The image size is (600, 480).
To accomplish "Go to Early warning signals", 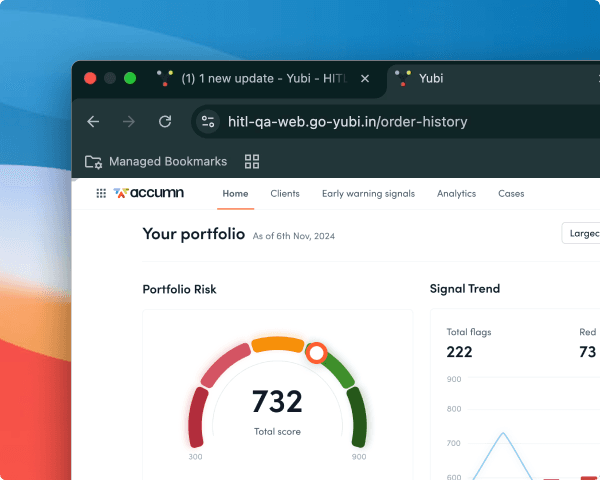I will click(x=368, y=194).
